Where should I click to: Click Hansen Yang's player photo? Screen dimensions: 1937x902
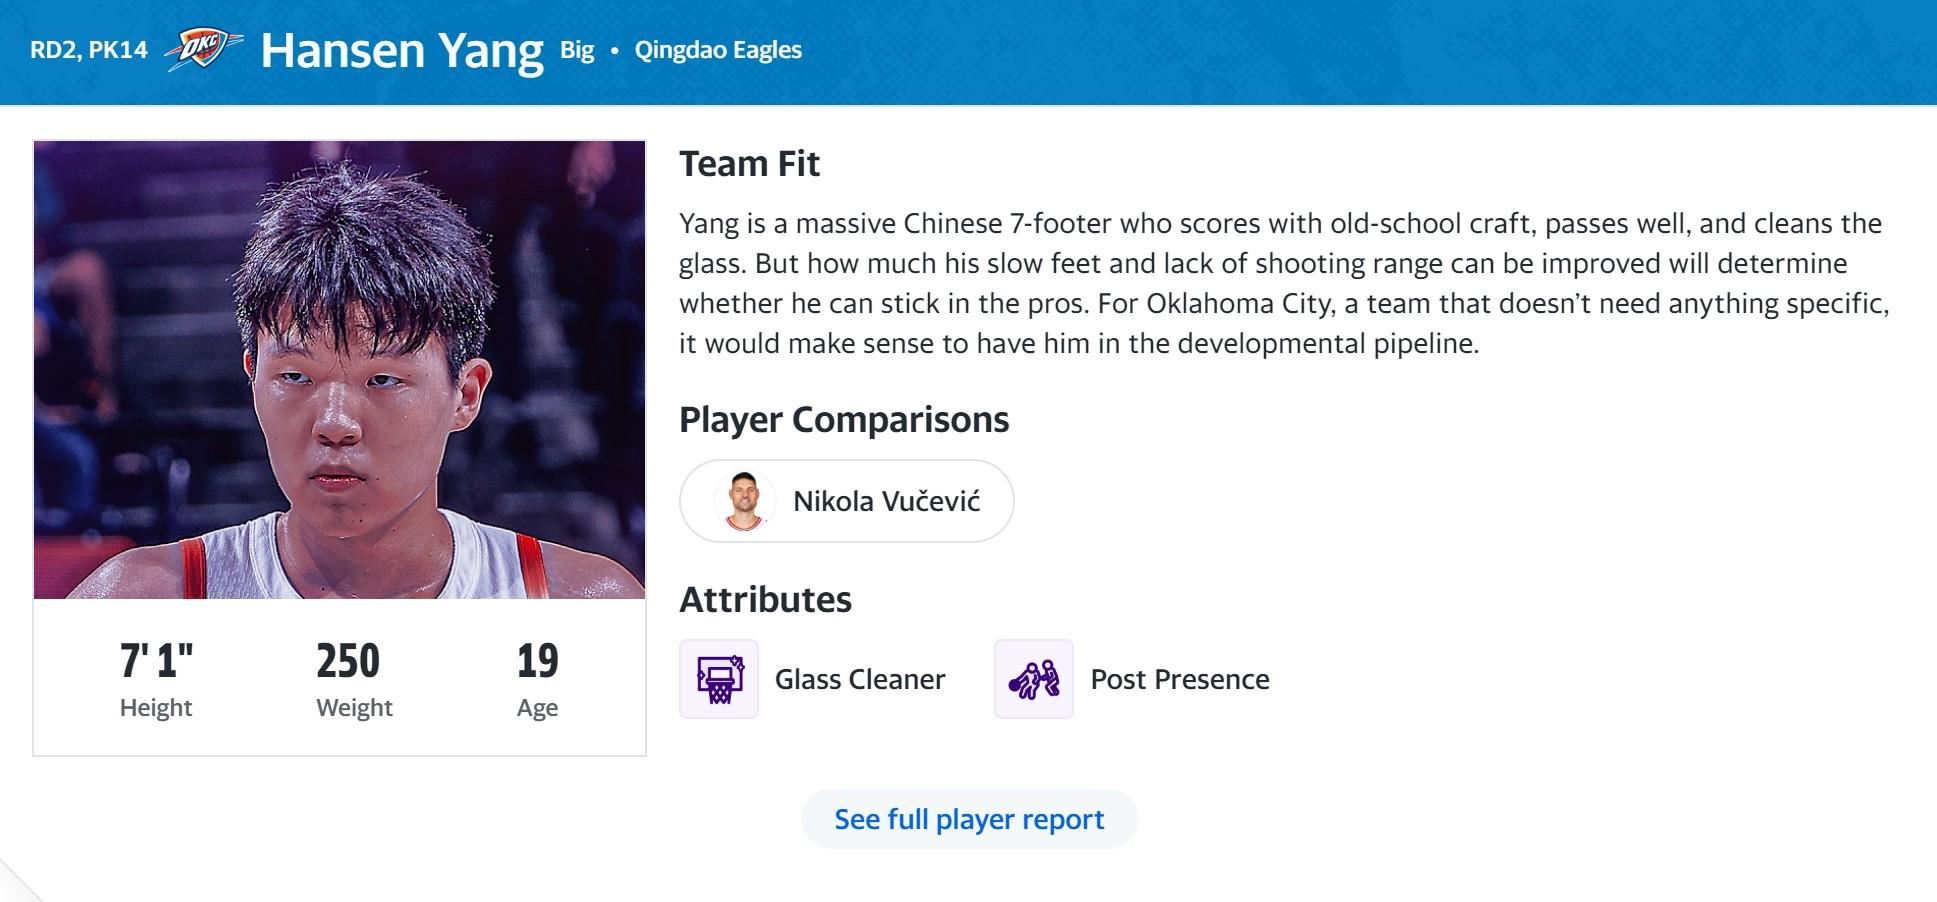tap(340, 370)
